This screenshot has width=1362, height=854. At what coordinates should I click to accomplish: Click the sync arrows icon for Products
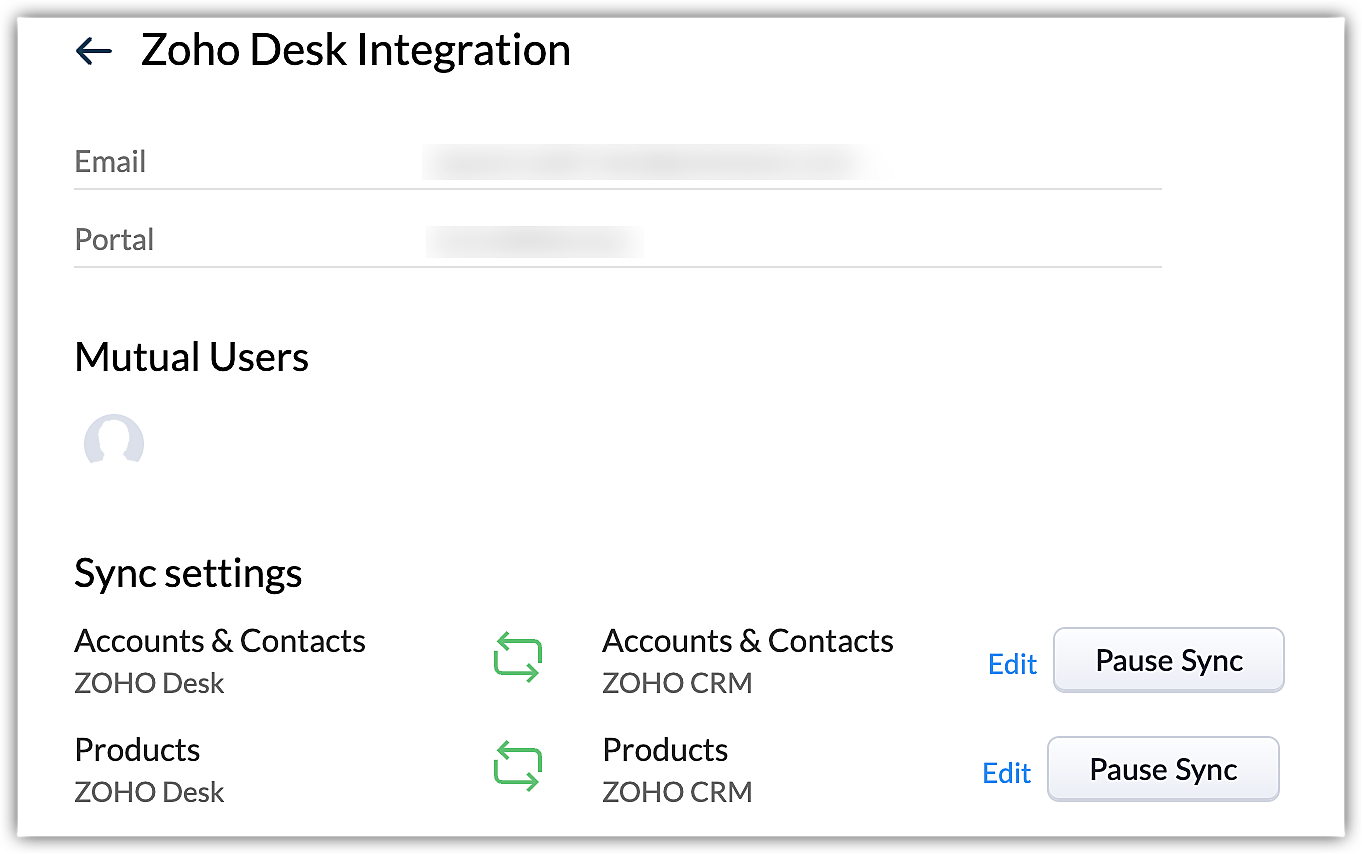(x=518, y=769)
